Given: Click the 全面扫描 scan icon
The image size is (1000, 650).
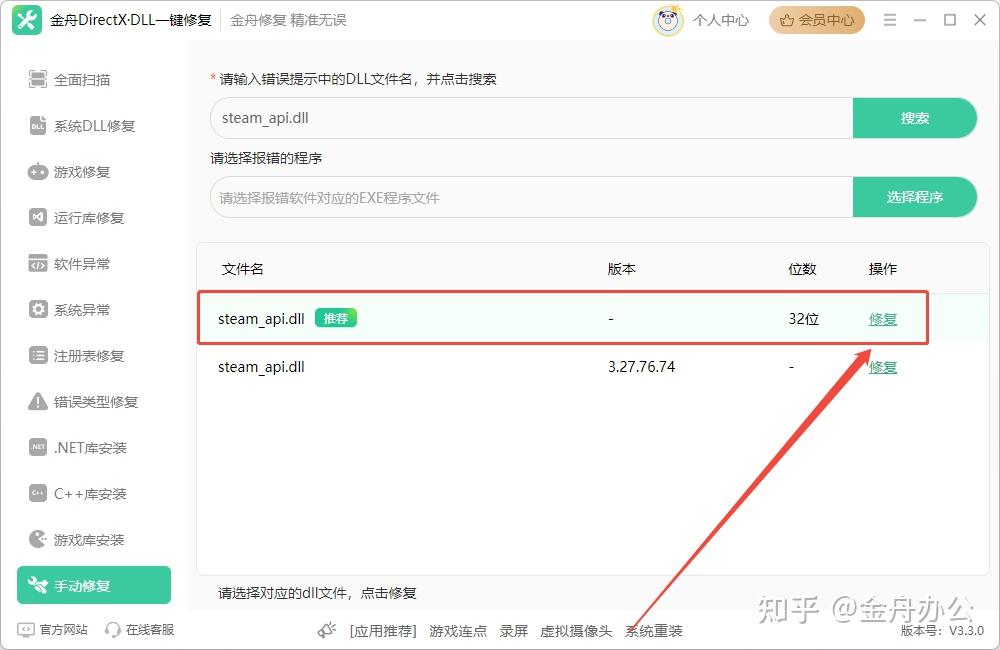Looking at the screenshot, I should point(38,79).
